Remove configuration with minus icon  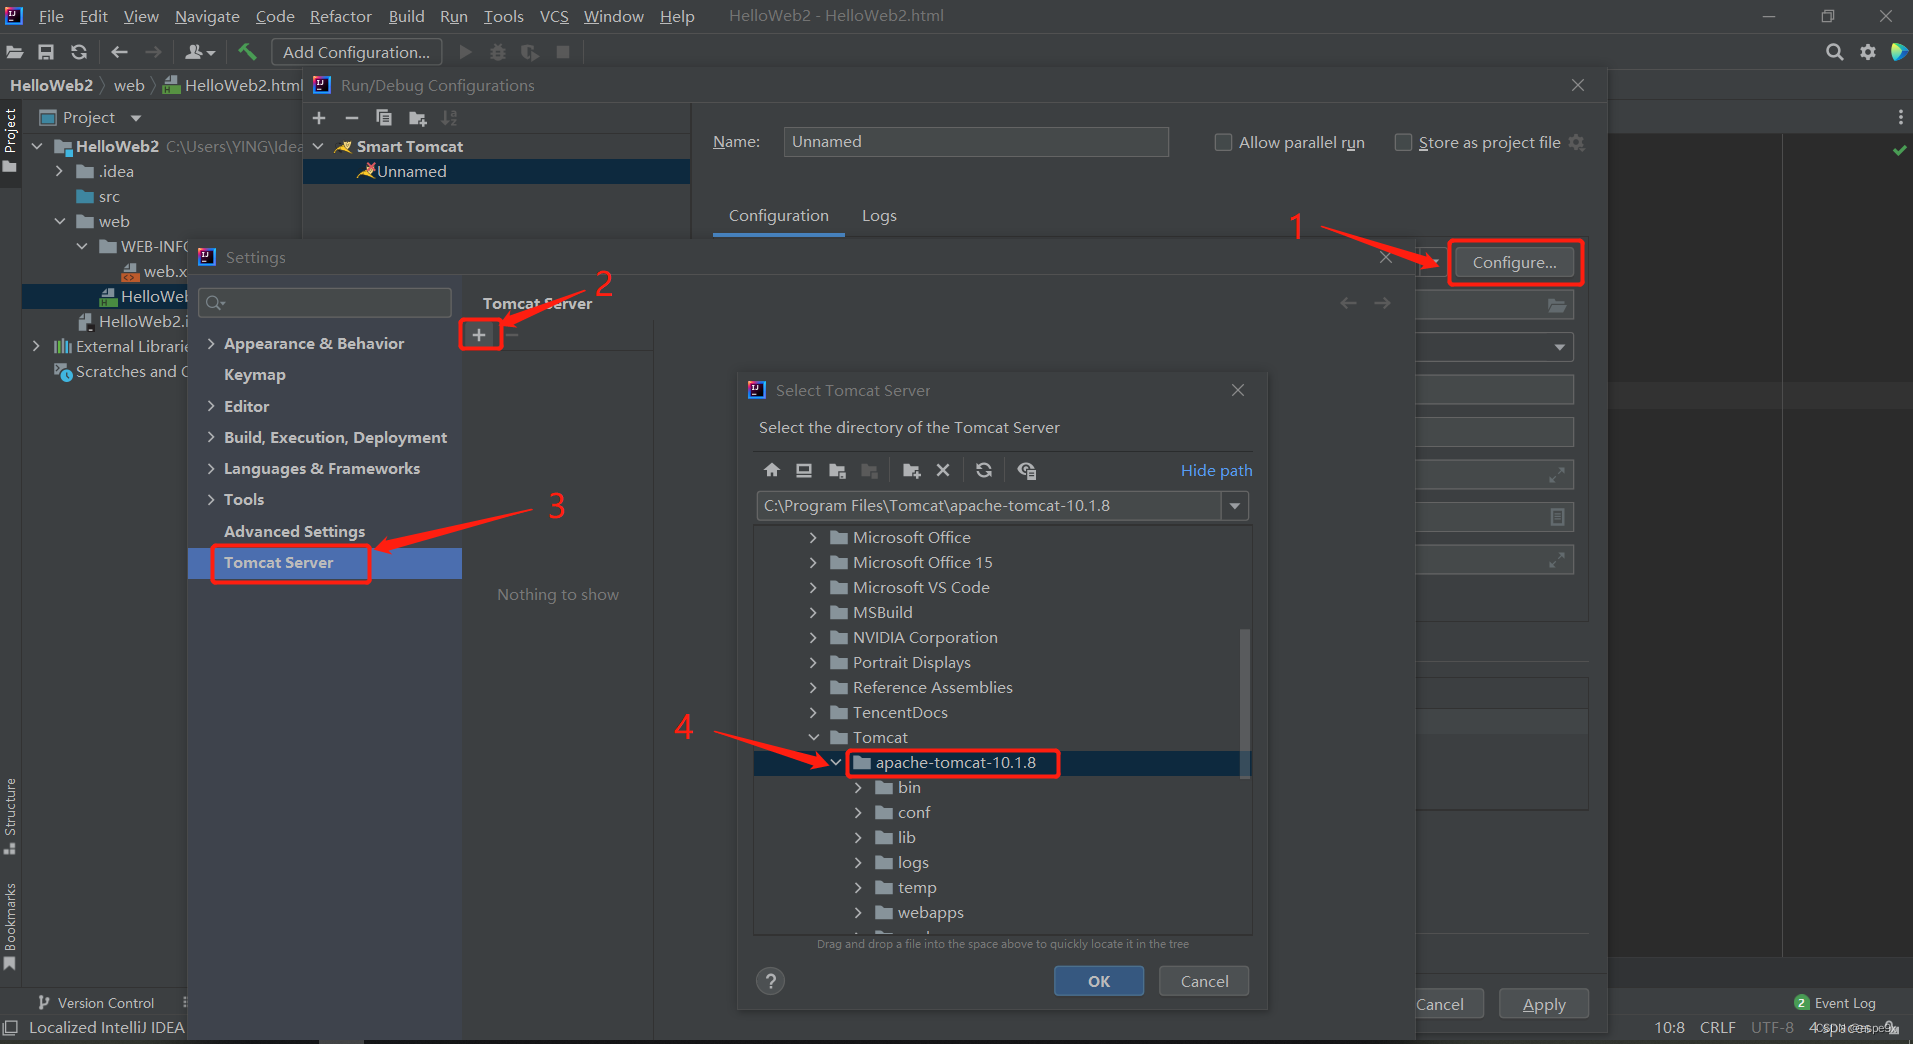coord(351,118)
